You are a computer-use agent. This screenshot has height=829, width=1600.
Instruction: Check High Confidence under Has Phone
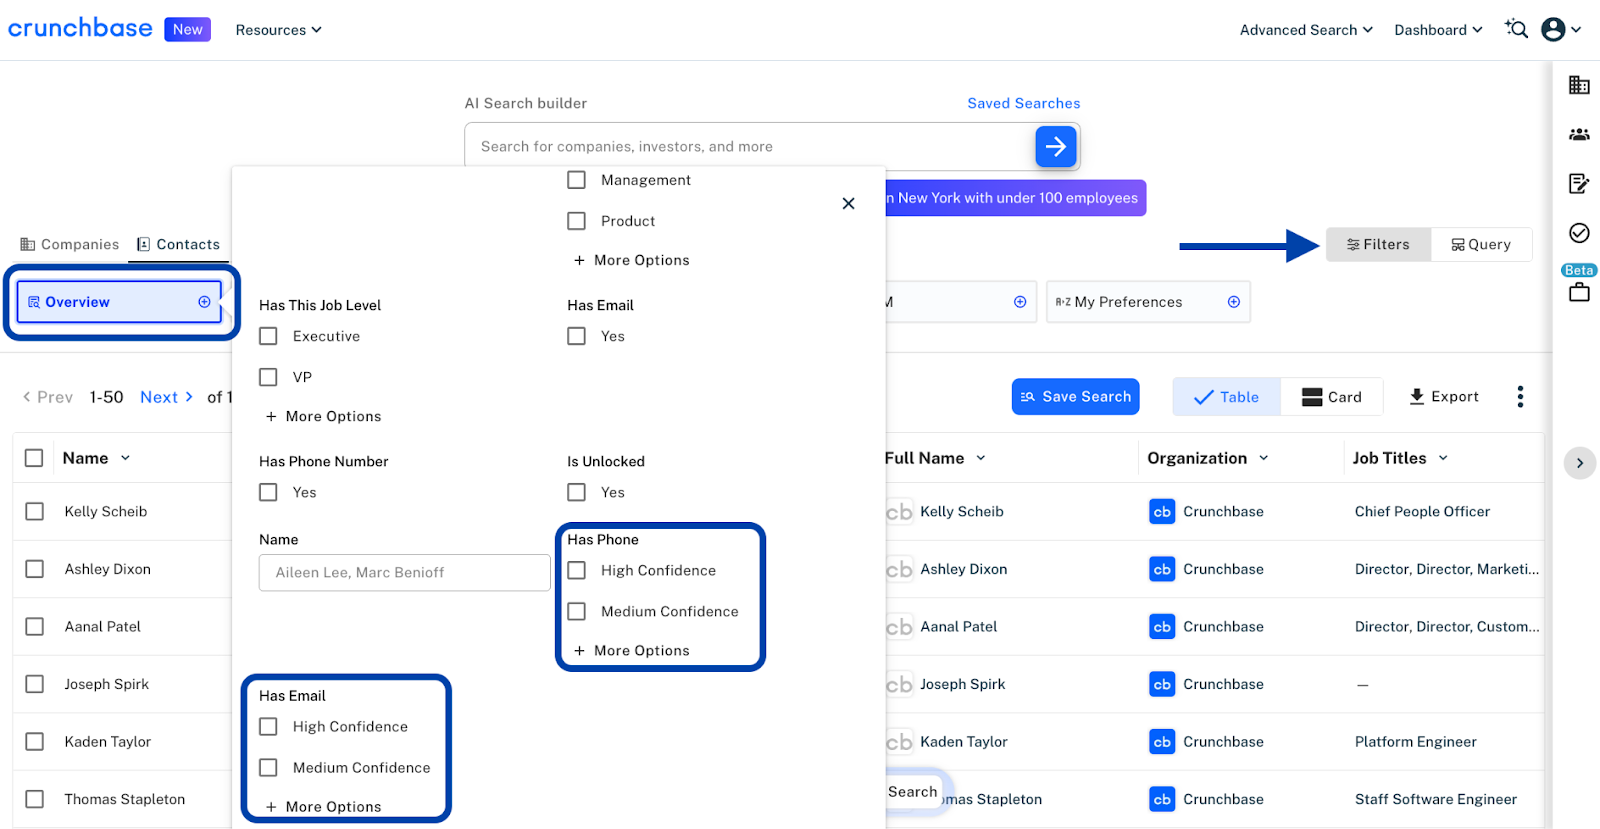(577, 570)
